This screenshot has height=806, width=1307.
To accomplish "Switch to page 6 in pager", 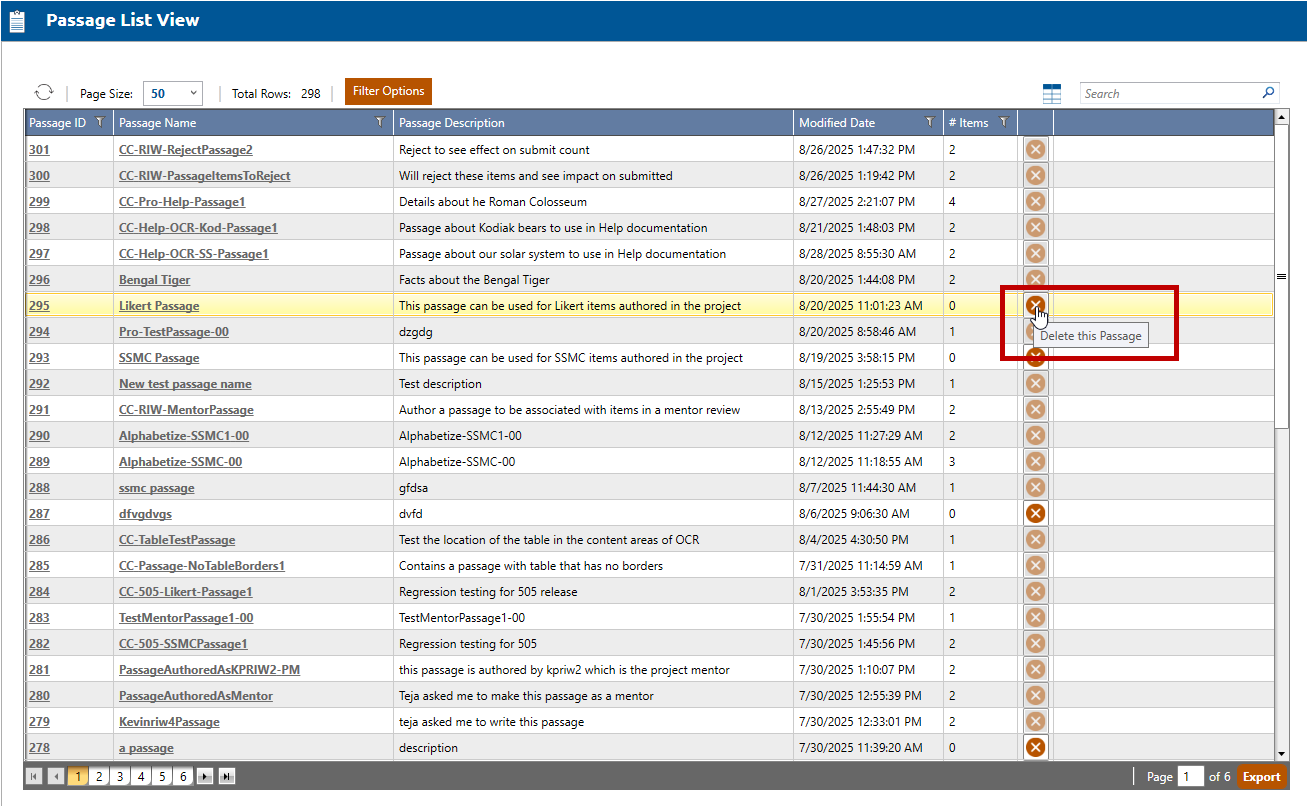I will (x=183, y=776).
